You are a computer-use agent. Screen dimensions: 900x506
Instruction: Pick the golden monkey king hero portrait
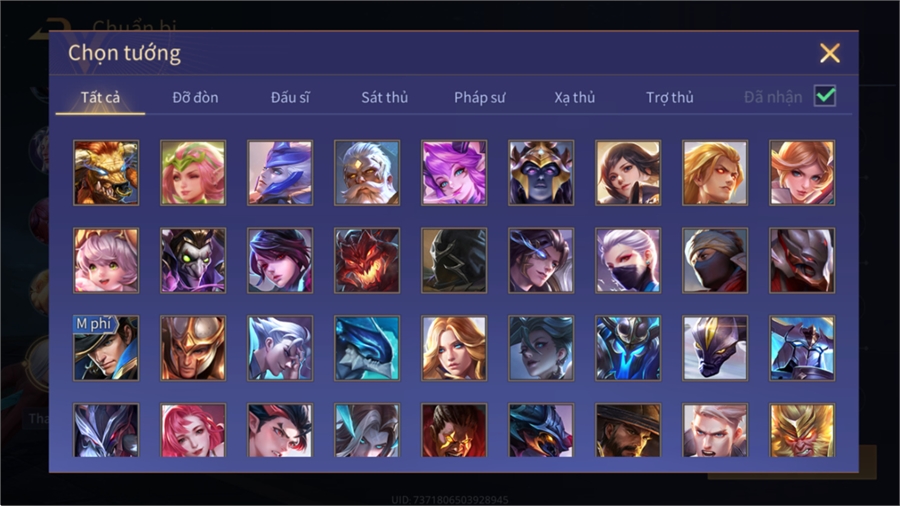tap(802, 430)
